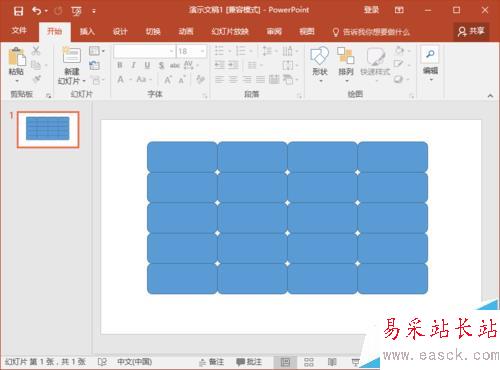The height and width of the screenshot is (370, 500).
Task: Toggle Italic formatting
Action: (x=133, y=65)
